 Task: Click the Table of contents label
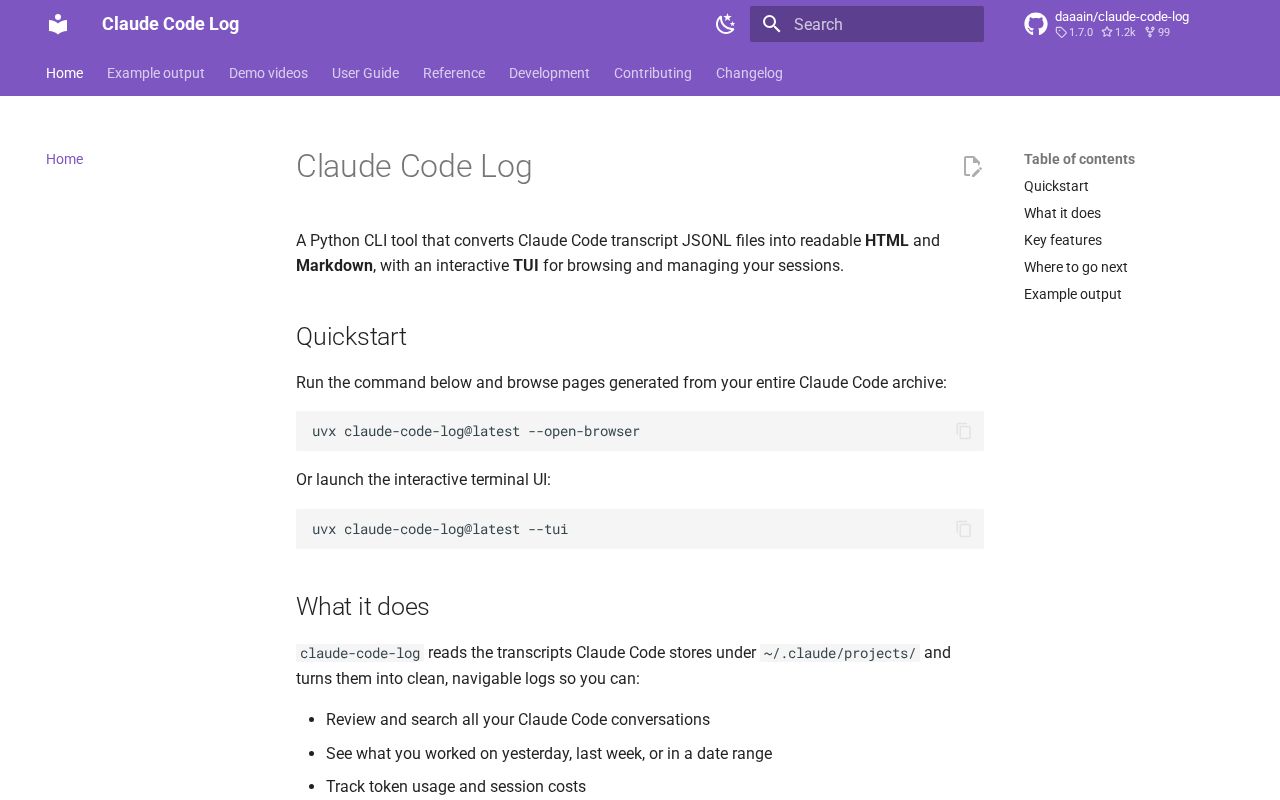pos(1079,159)
